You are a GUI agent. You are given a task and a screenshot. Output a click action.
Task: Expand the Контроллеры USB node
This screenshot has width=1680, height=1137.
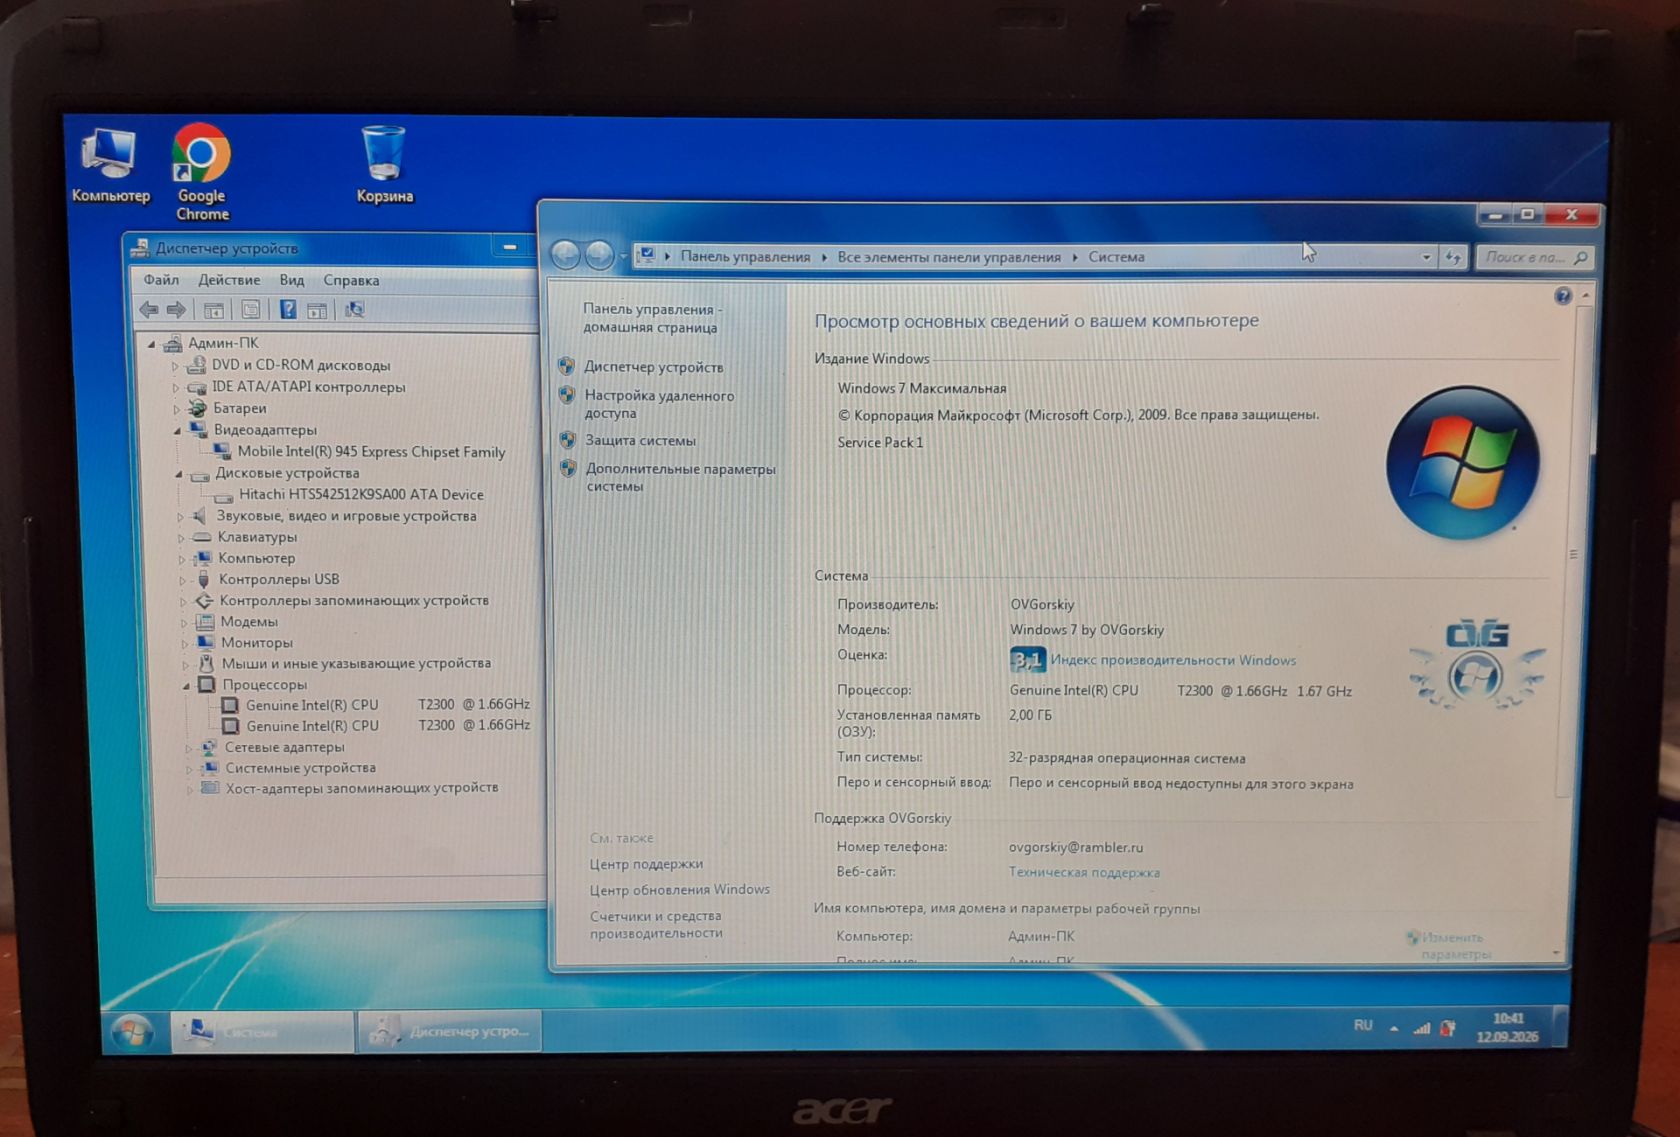[x=182, y=580]
